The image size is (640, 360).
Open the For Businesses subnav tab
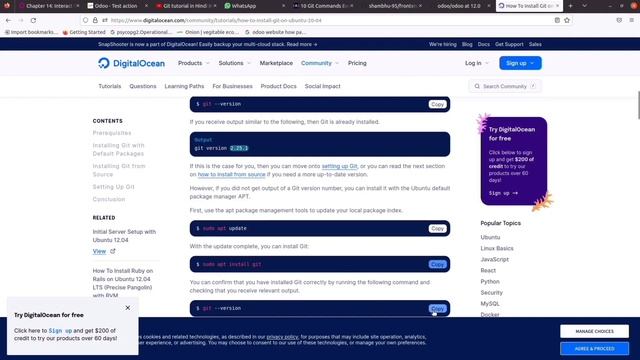pyautogui.click(x=232, y=86)
